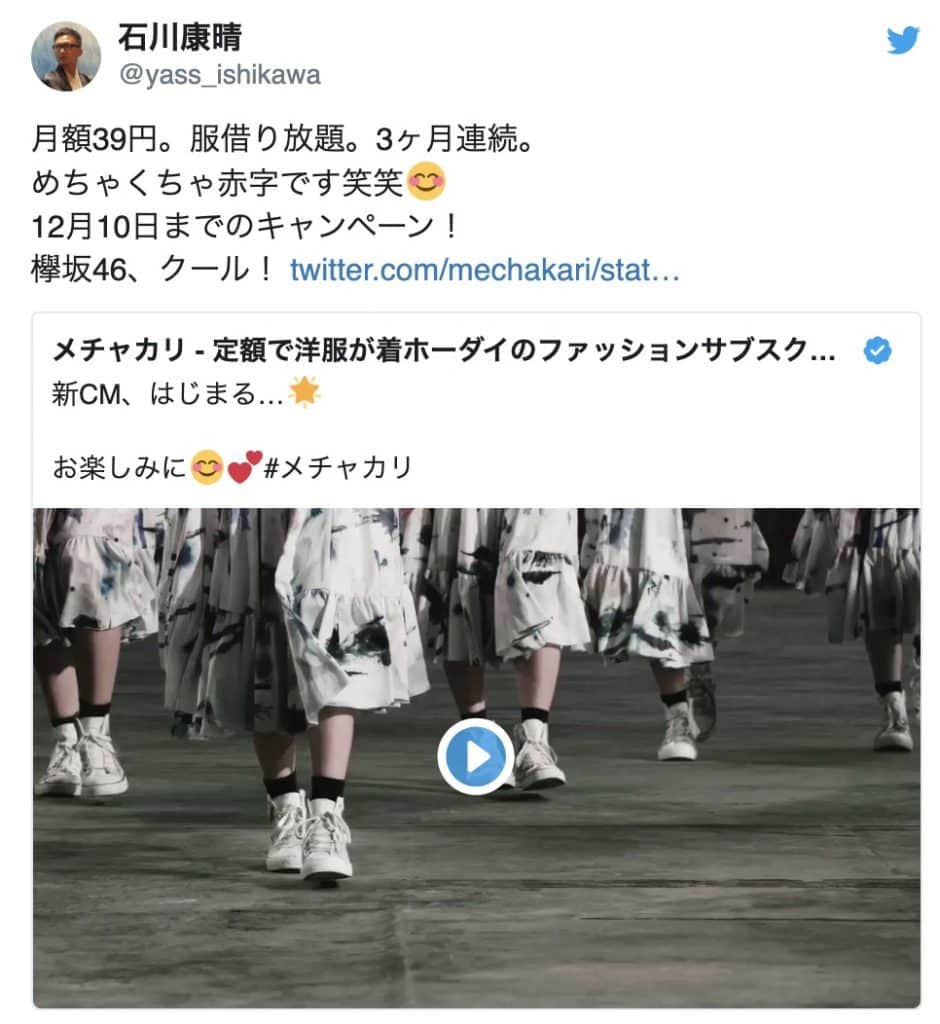Click the white sneakers in the video's foreground
This screenshot has height=1024, width=940.
tap(310, 835)
